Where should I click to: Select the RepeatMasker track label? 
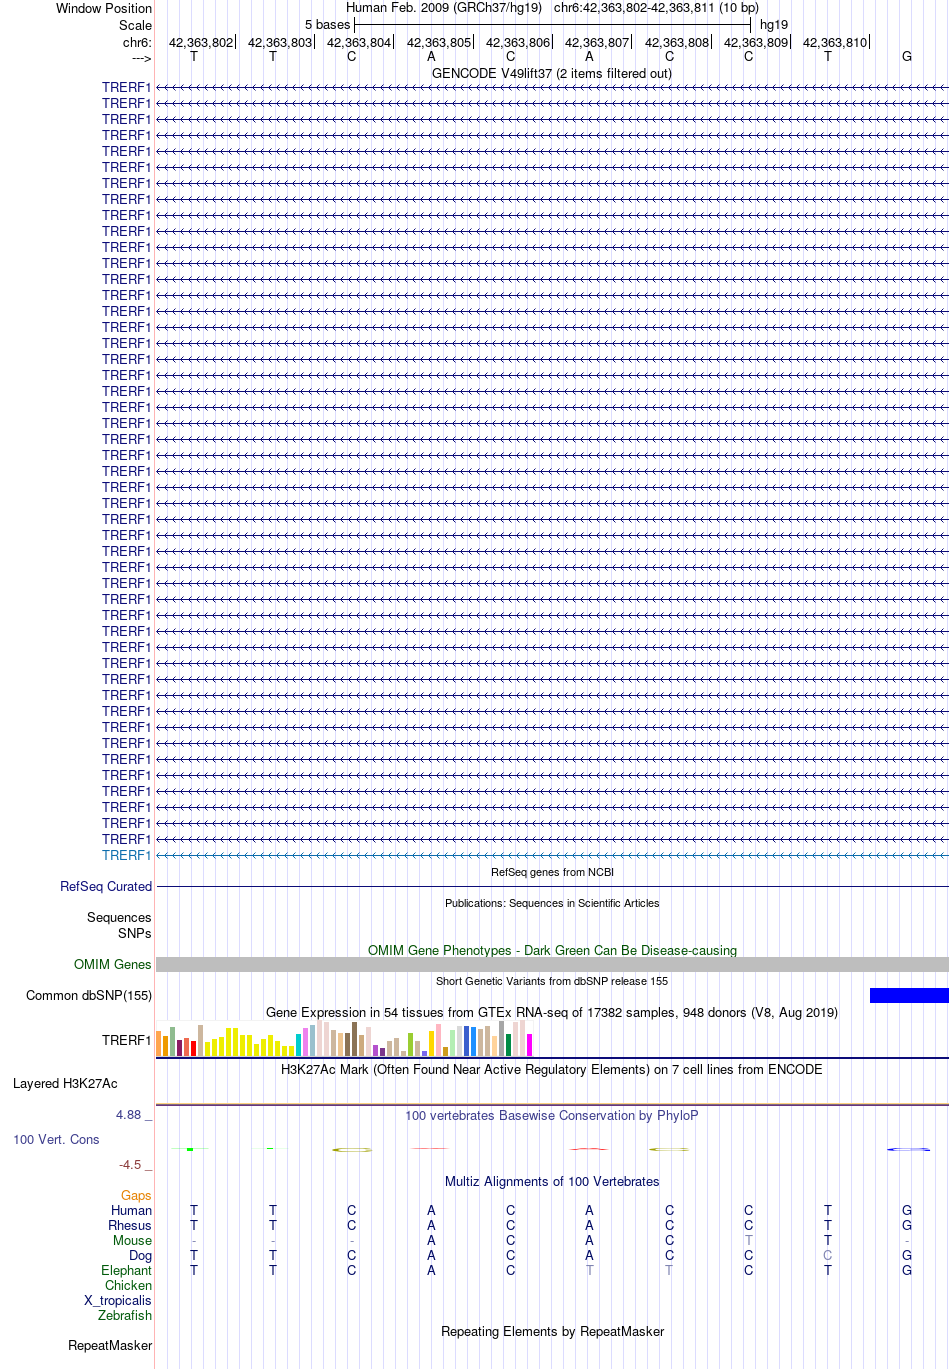pos(110,1345)
